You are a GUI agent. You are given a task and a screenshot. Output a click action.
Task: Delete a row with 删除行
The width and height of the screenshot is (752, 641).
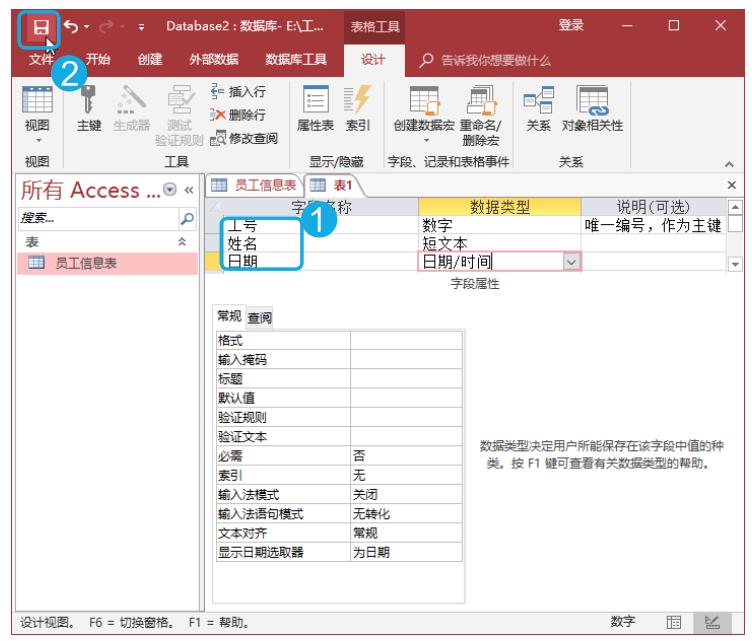point(239,115)
